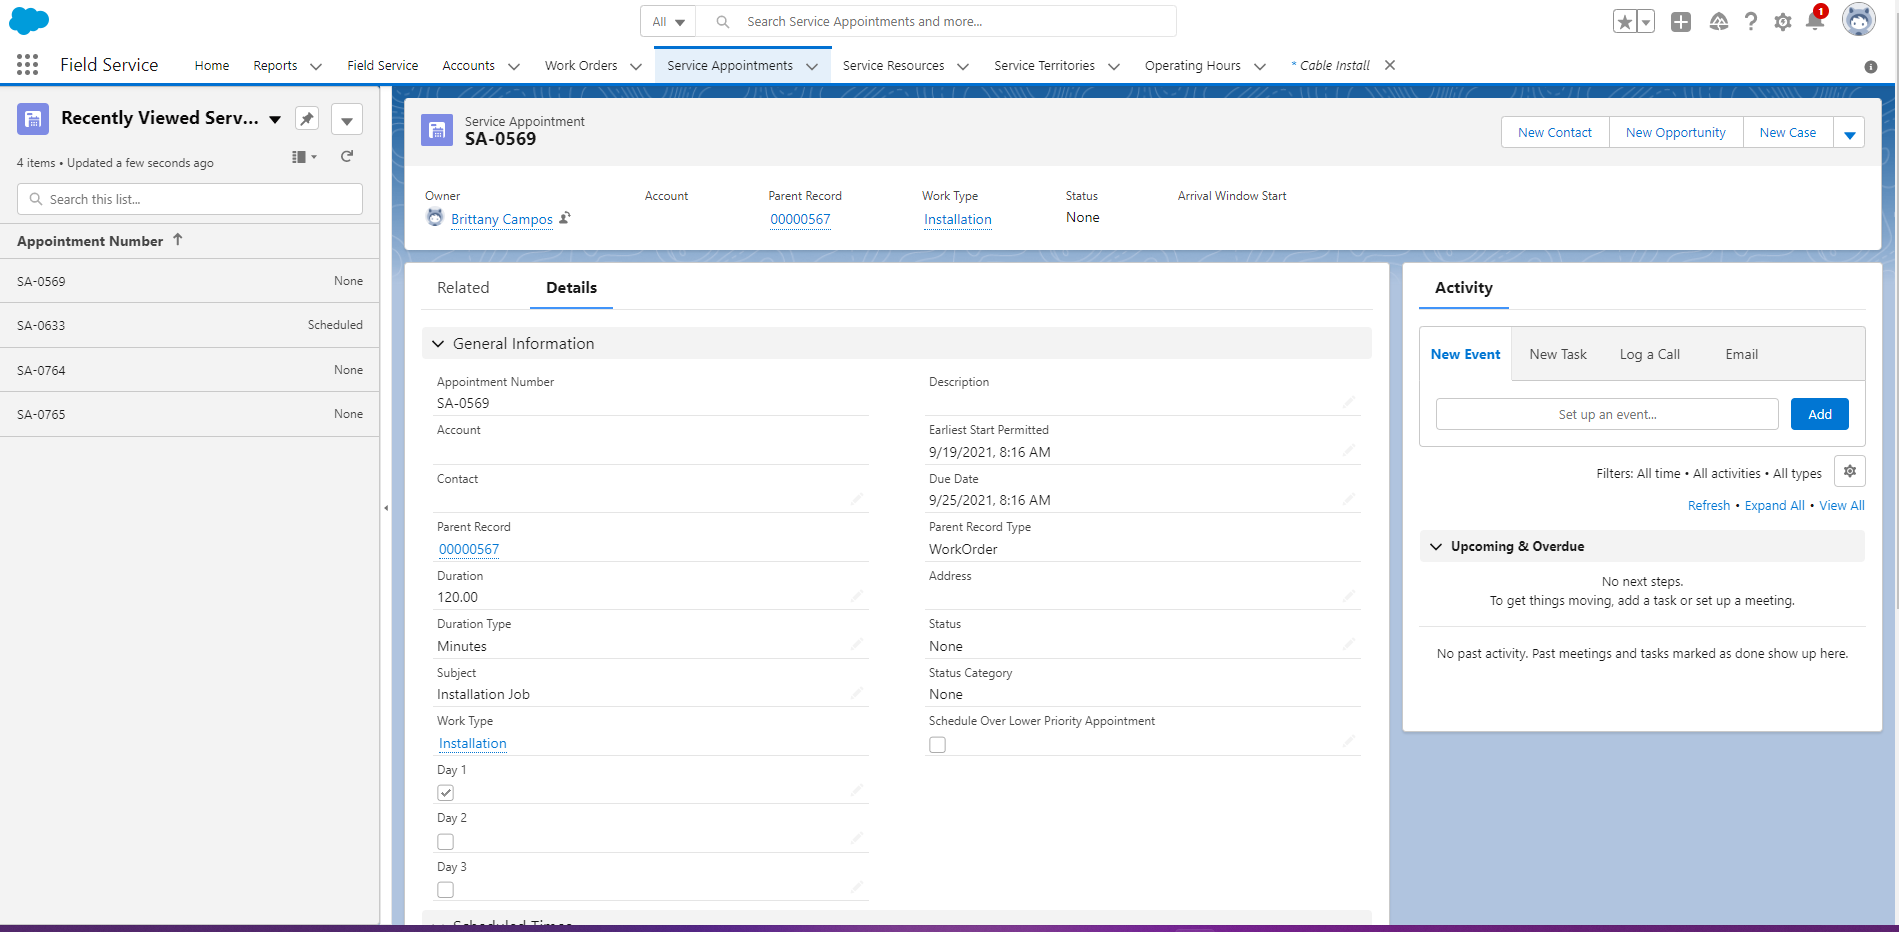Open list view controls dropdown button
The image size is (1899, 932).
click(x=347, y=119)
